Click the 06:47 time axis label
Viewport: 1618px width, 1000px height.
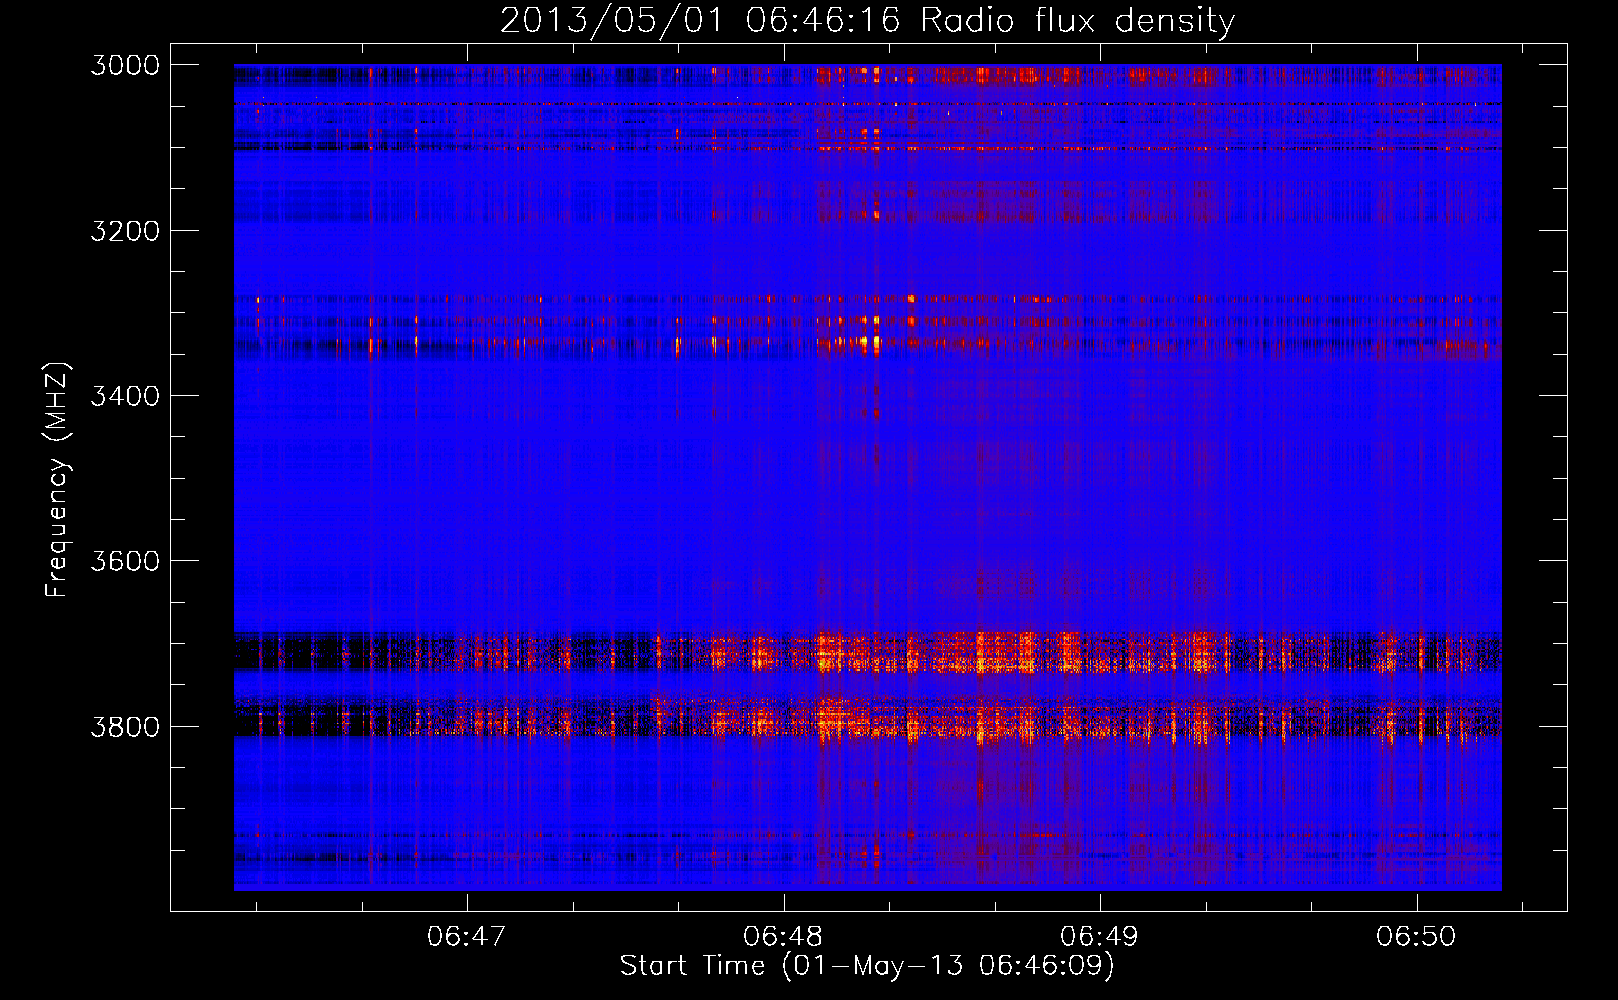click(466, 937)
